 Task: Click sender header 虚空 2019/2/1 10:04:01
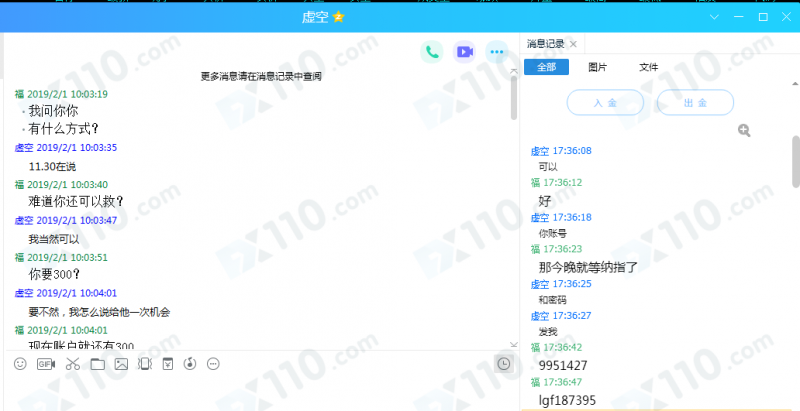pos(66,293)
